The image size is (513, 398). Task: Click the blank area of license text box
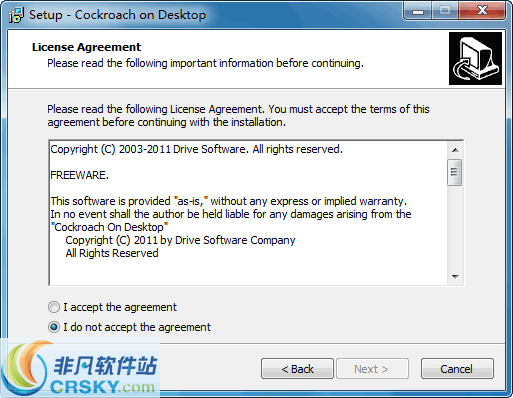[248, 272]
